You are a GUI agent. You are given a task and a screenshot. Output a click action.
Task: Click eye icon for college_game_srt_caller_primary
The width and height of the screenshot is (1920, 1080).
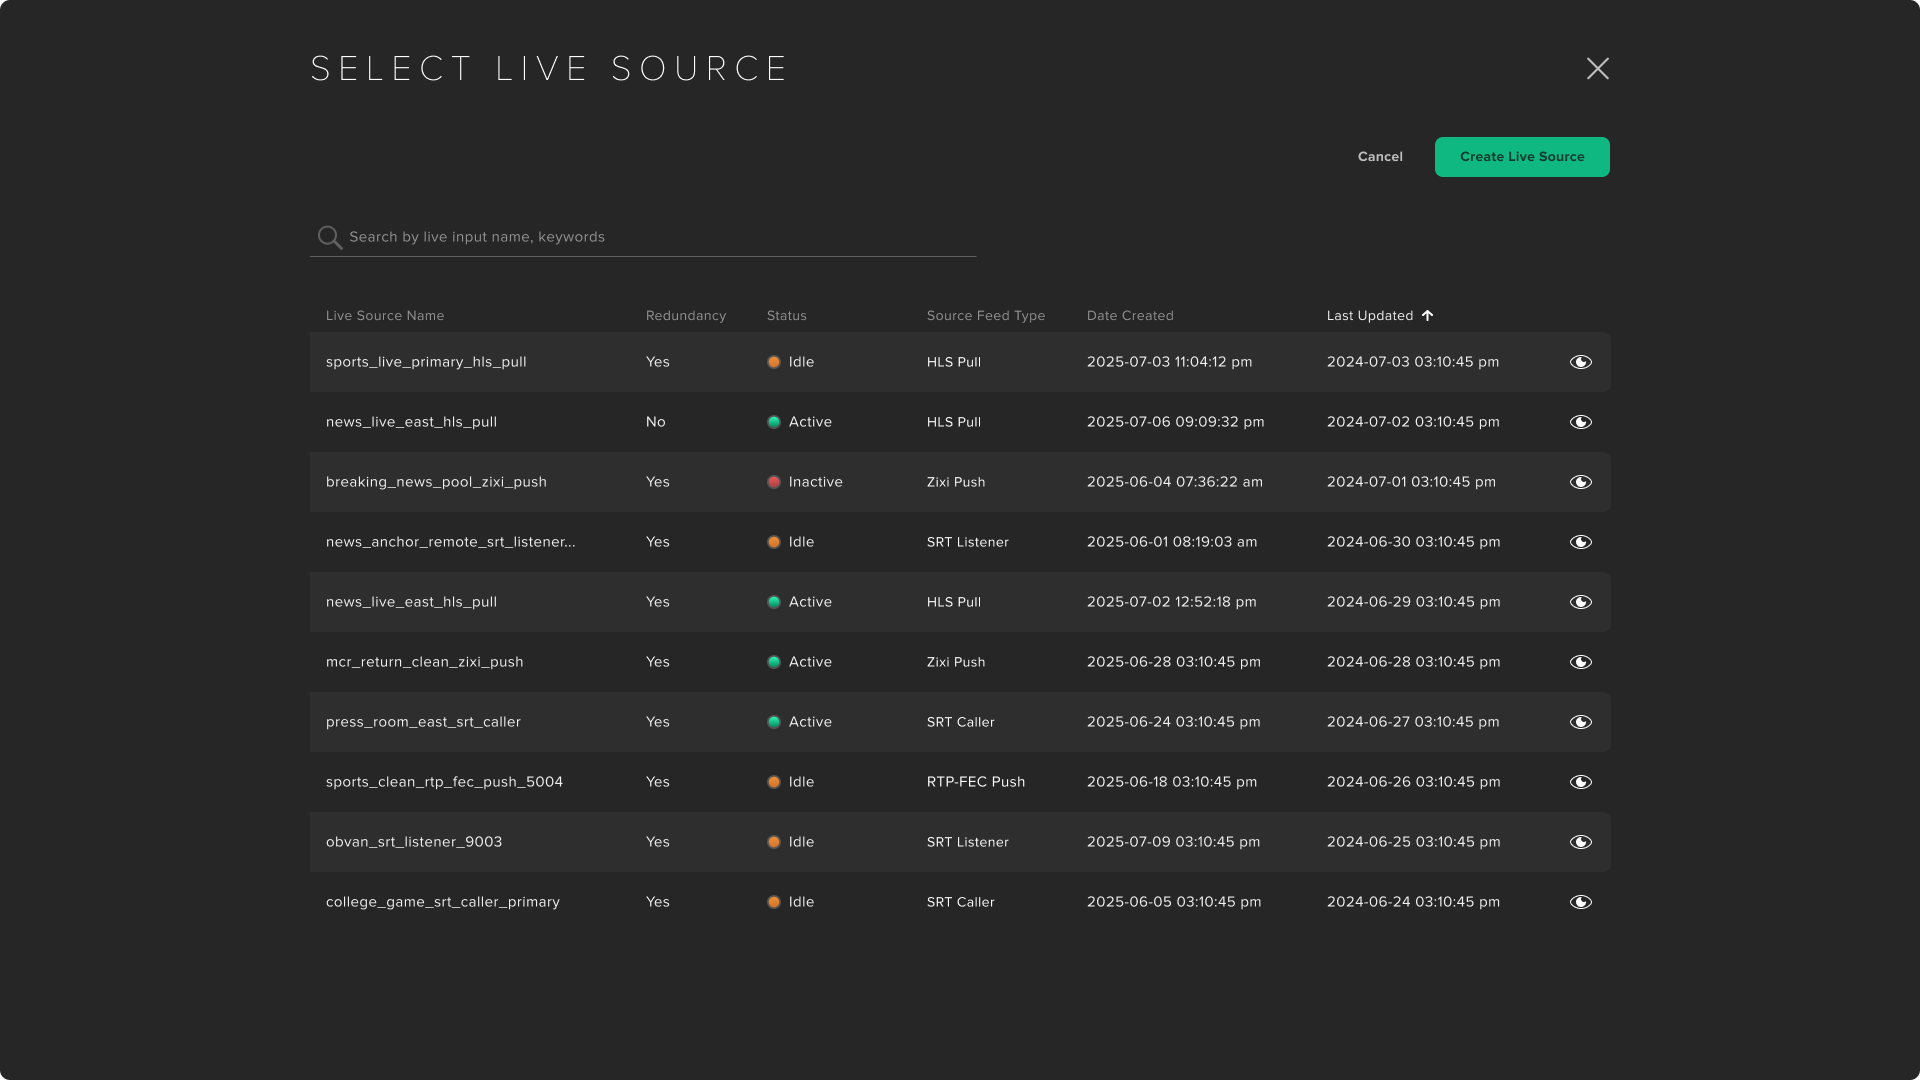pos(1580,902)
